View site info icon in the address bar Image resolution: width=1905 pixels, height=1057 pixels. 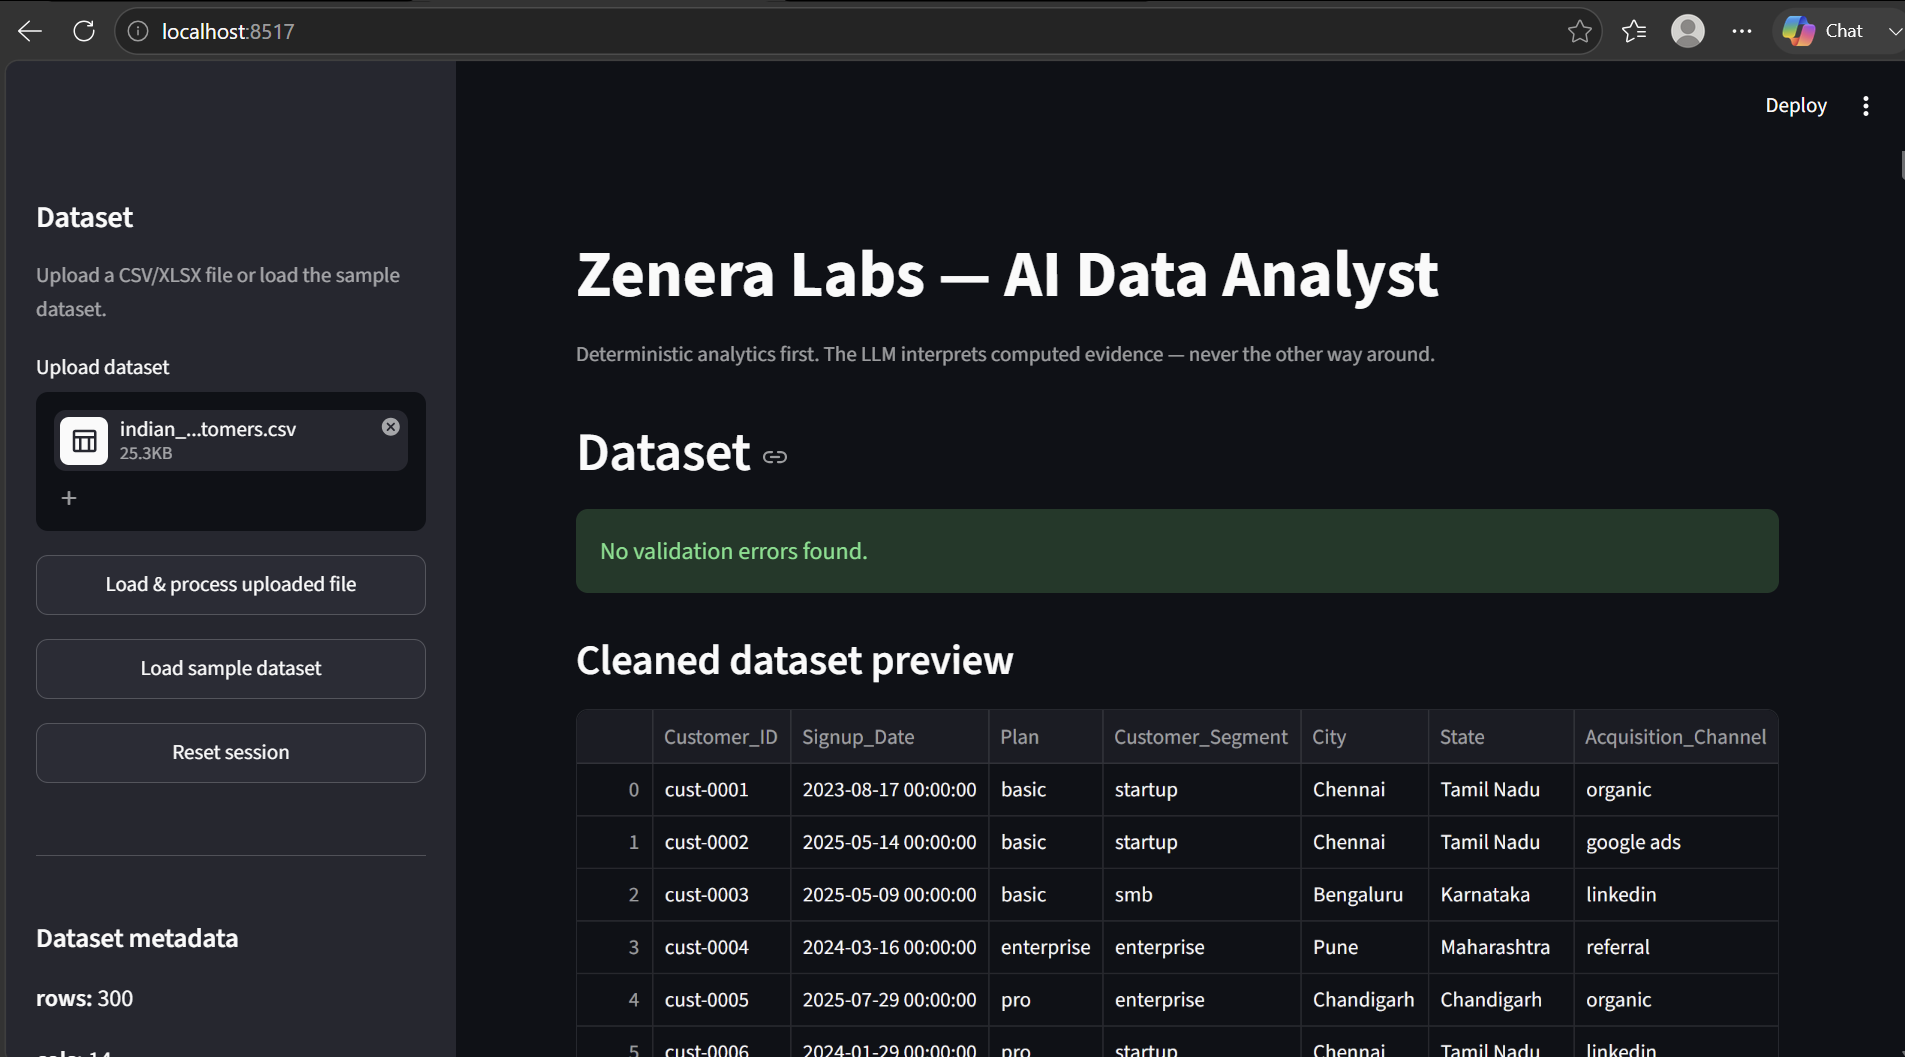click(138, 31)
